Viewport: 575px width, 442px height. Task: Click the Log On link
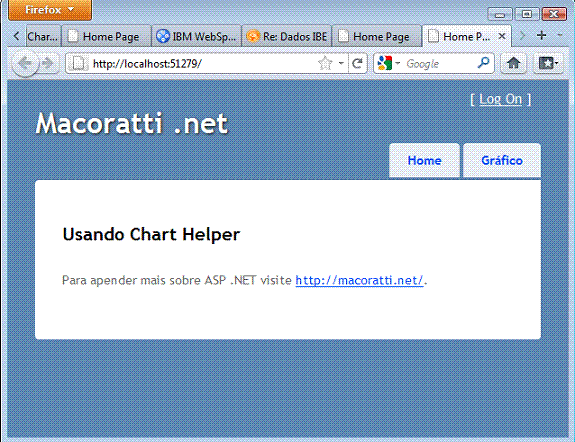point(501,99)
